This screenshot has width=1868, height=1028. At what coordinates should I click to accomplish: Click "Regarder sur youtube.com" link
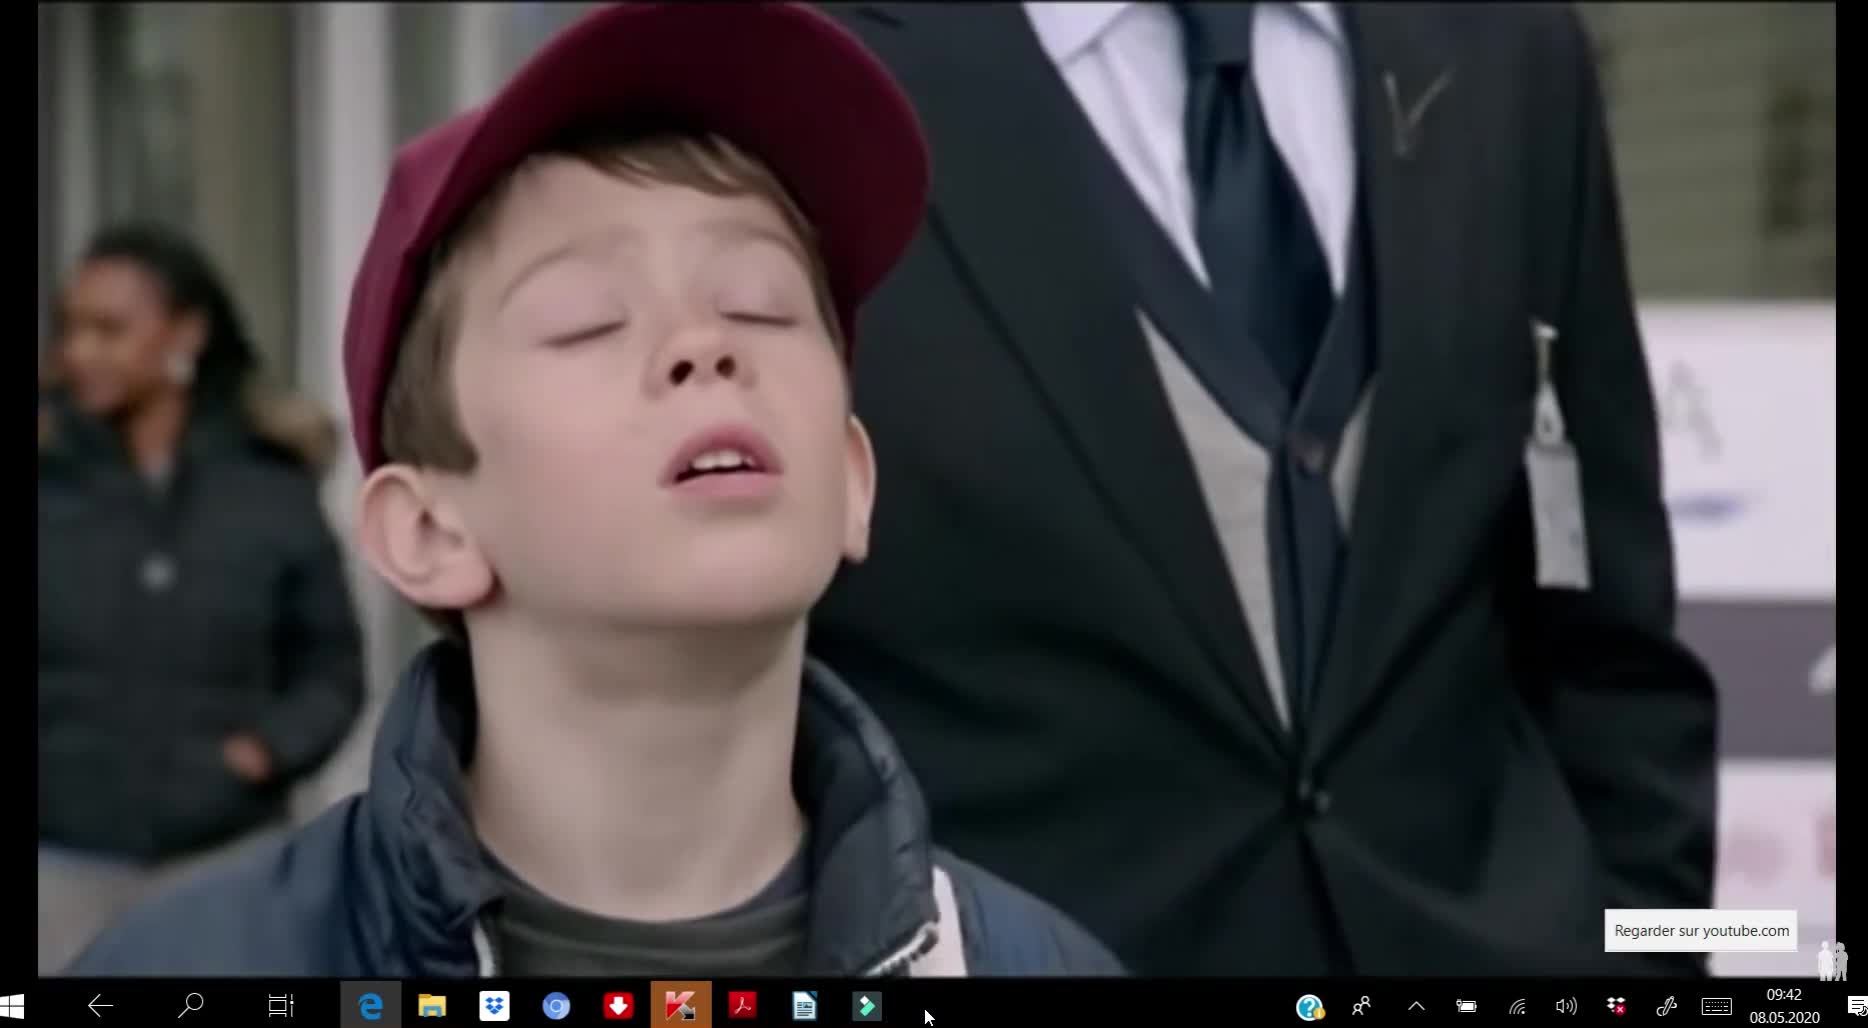pos(1701,931)
